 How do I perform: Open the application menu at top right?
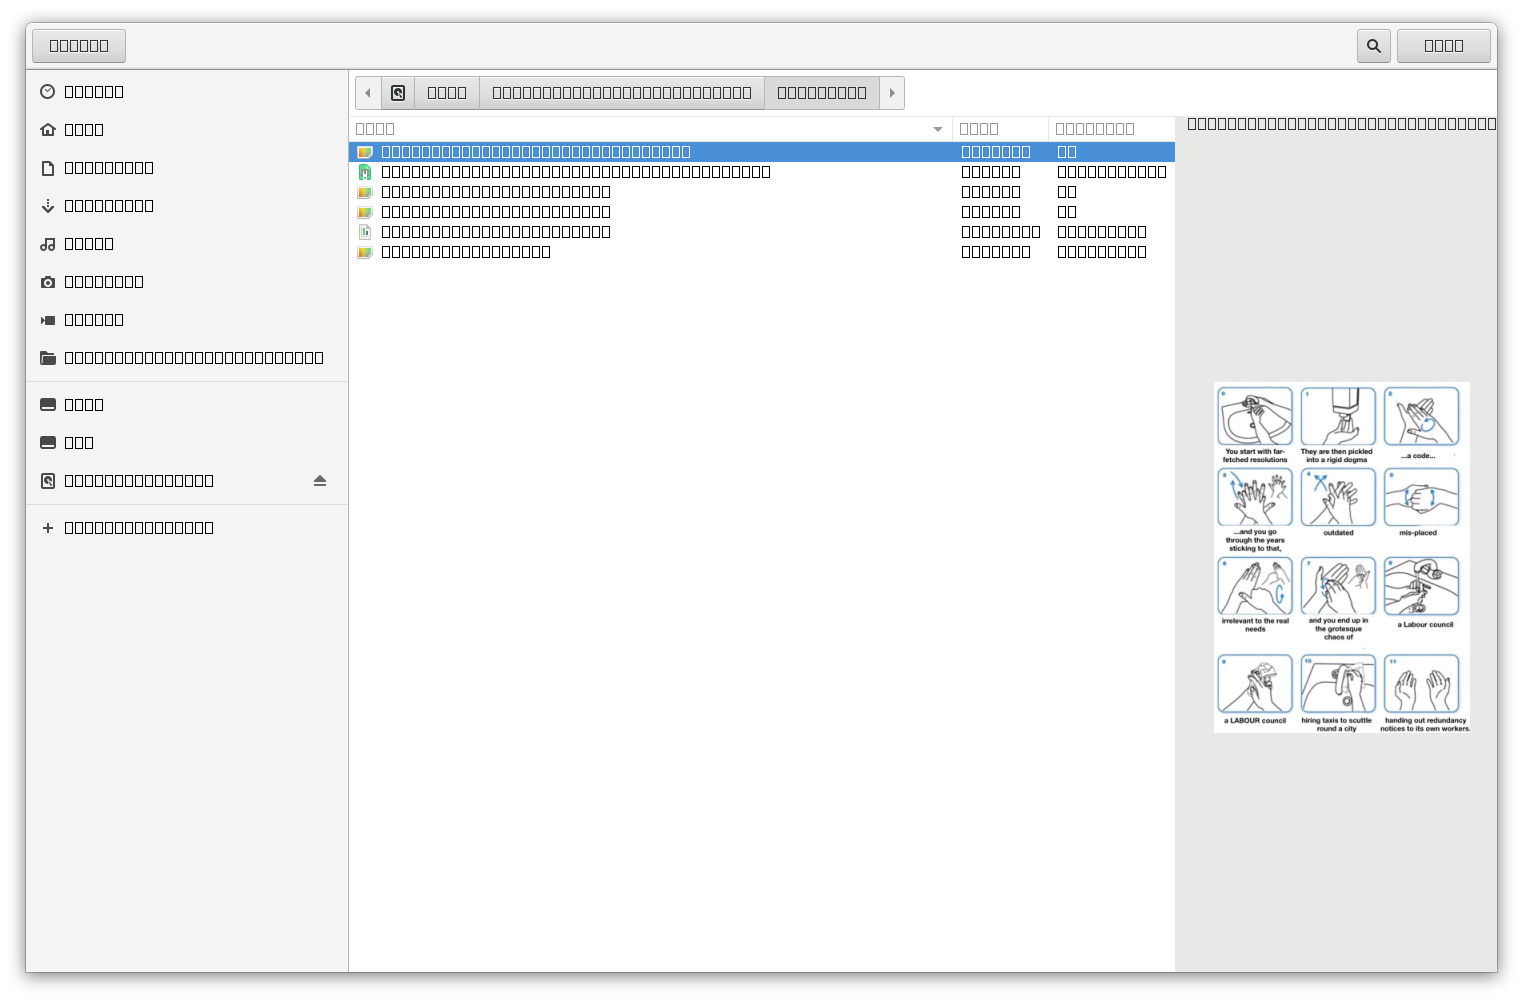click(1444, 45)
